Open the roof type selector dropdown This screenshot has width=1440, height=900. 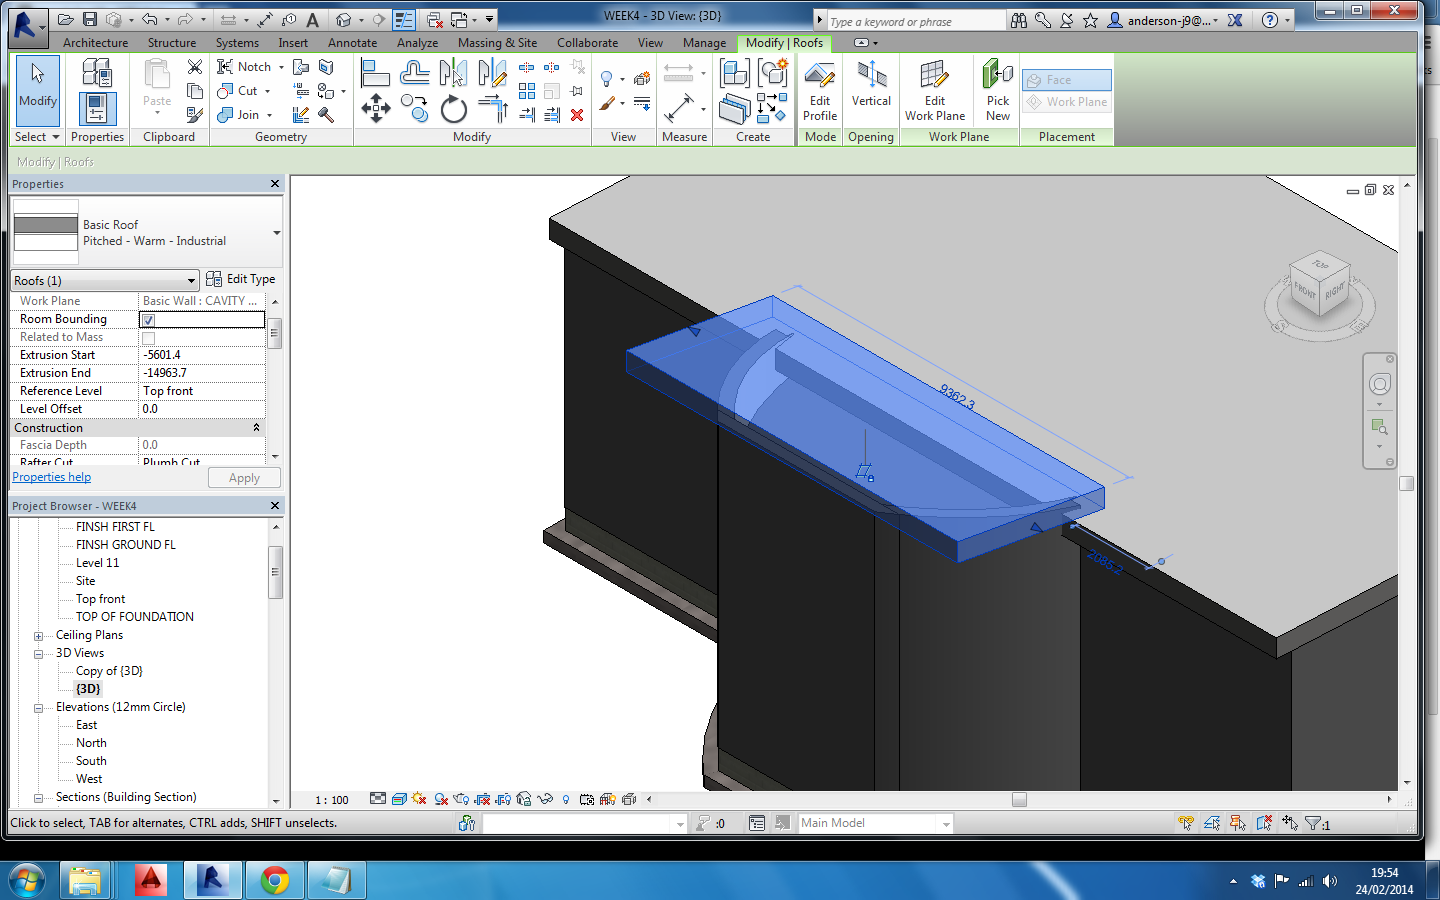(276, 233)
